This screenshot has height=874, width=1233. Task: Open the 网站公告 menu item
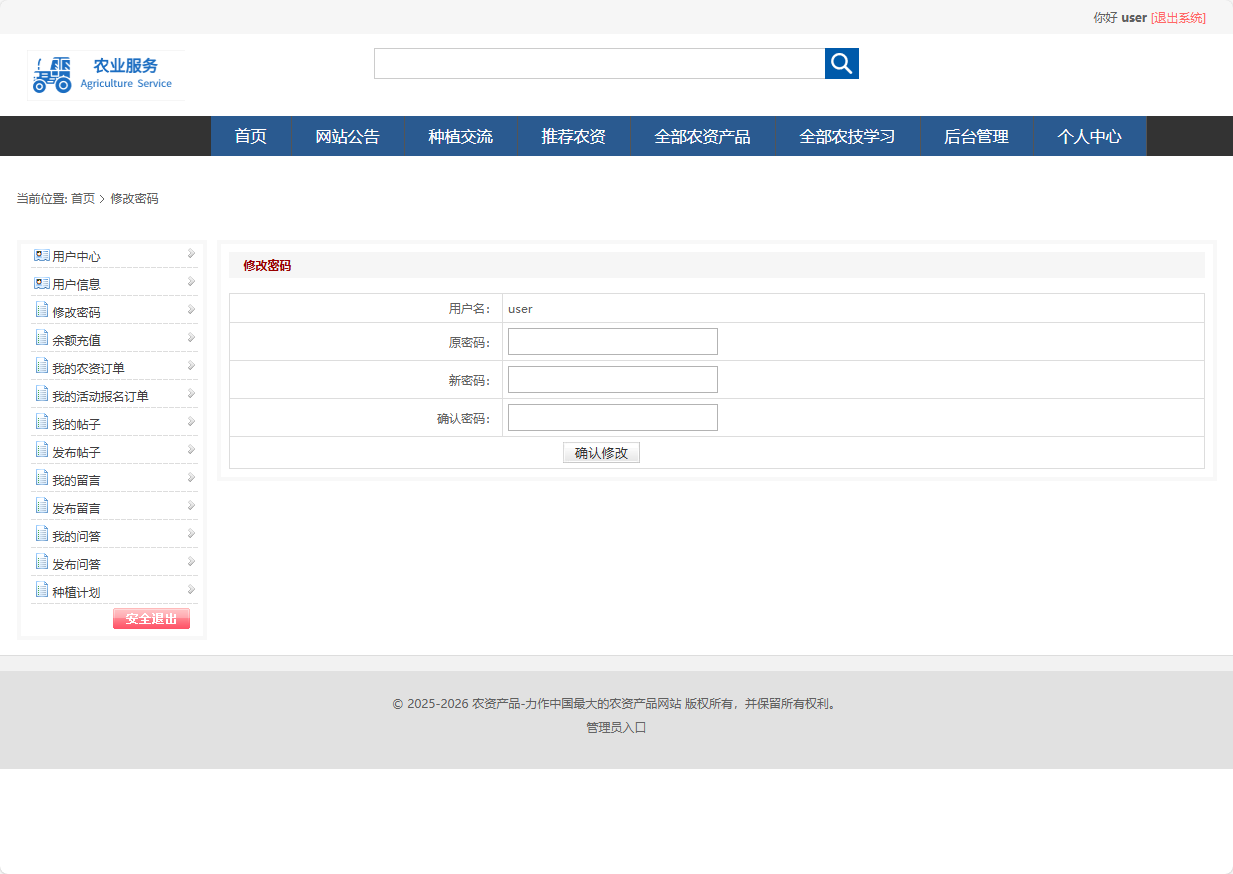[x=347, y=136]
